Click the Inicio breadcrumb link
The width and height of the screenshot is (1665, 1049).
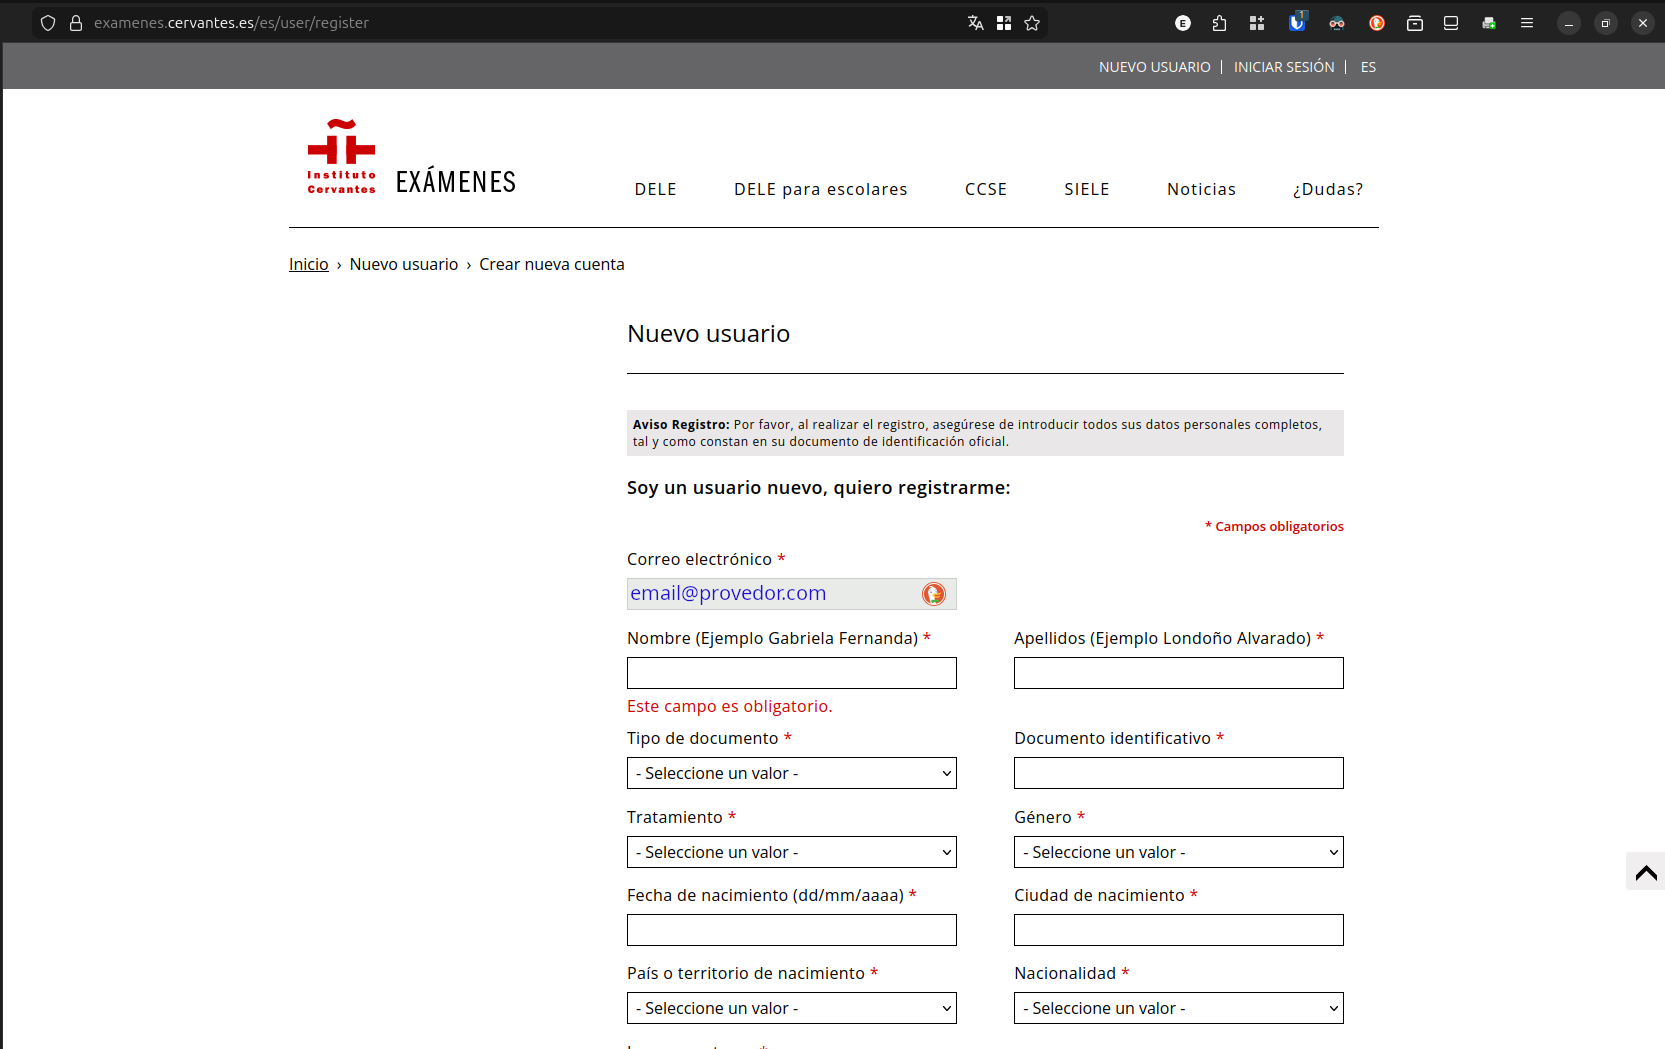(x=308, y=264)
